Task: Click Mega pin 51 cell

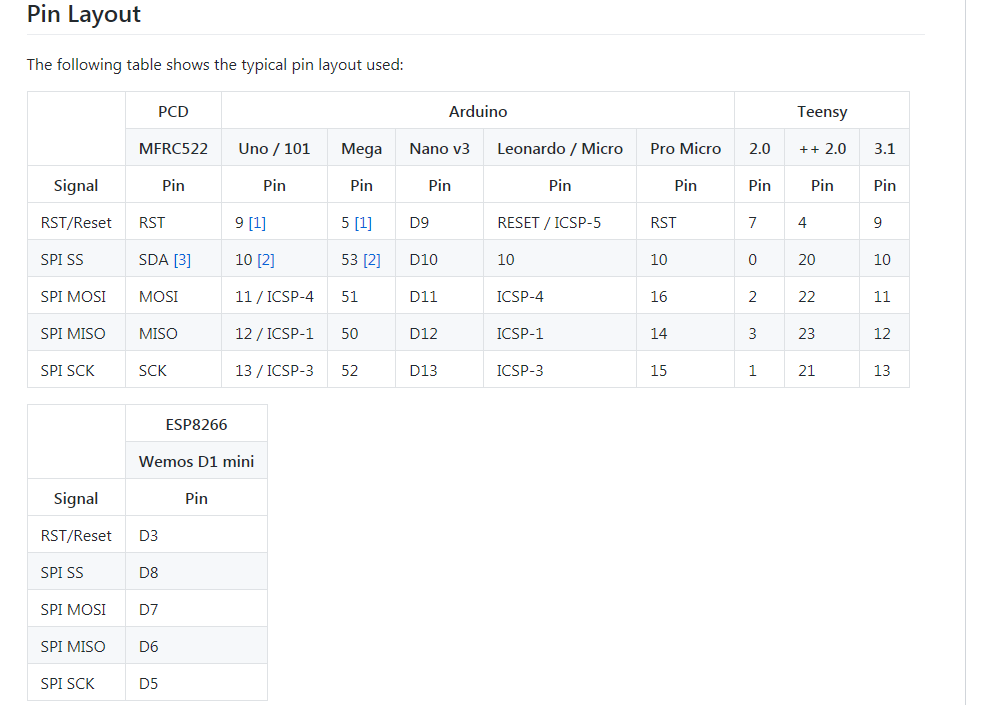Action: click(x=362, y=297)
